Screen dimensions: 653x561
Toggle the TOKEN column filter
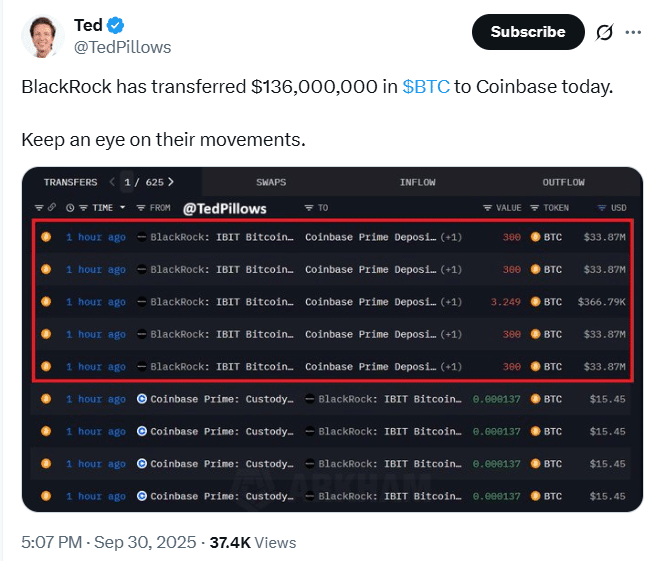(x=535, y=208)
